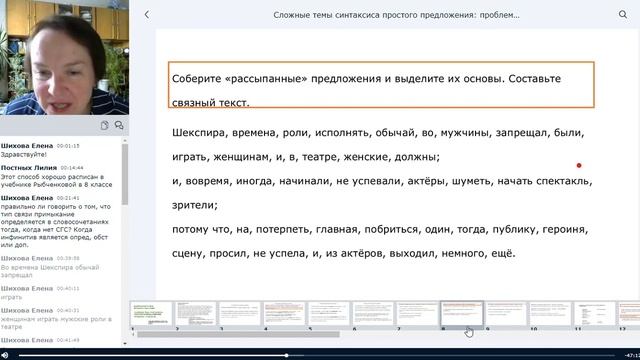The image size is (640, 360).
Task: Select slide thumbnail number 2
Action: 196,313
